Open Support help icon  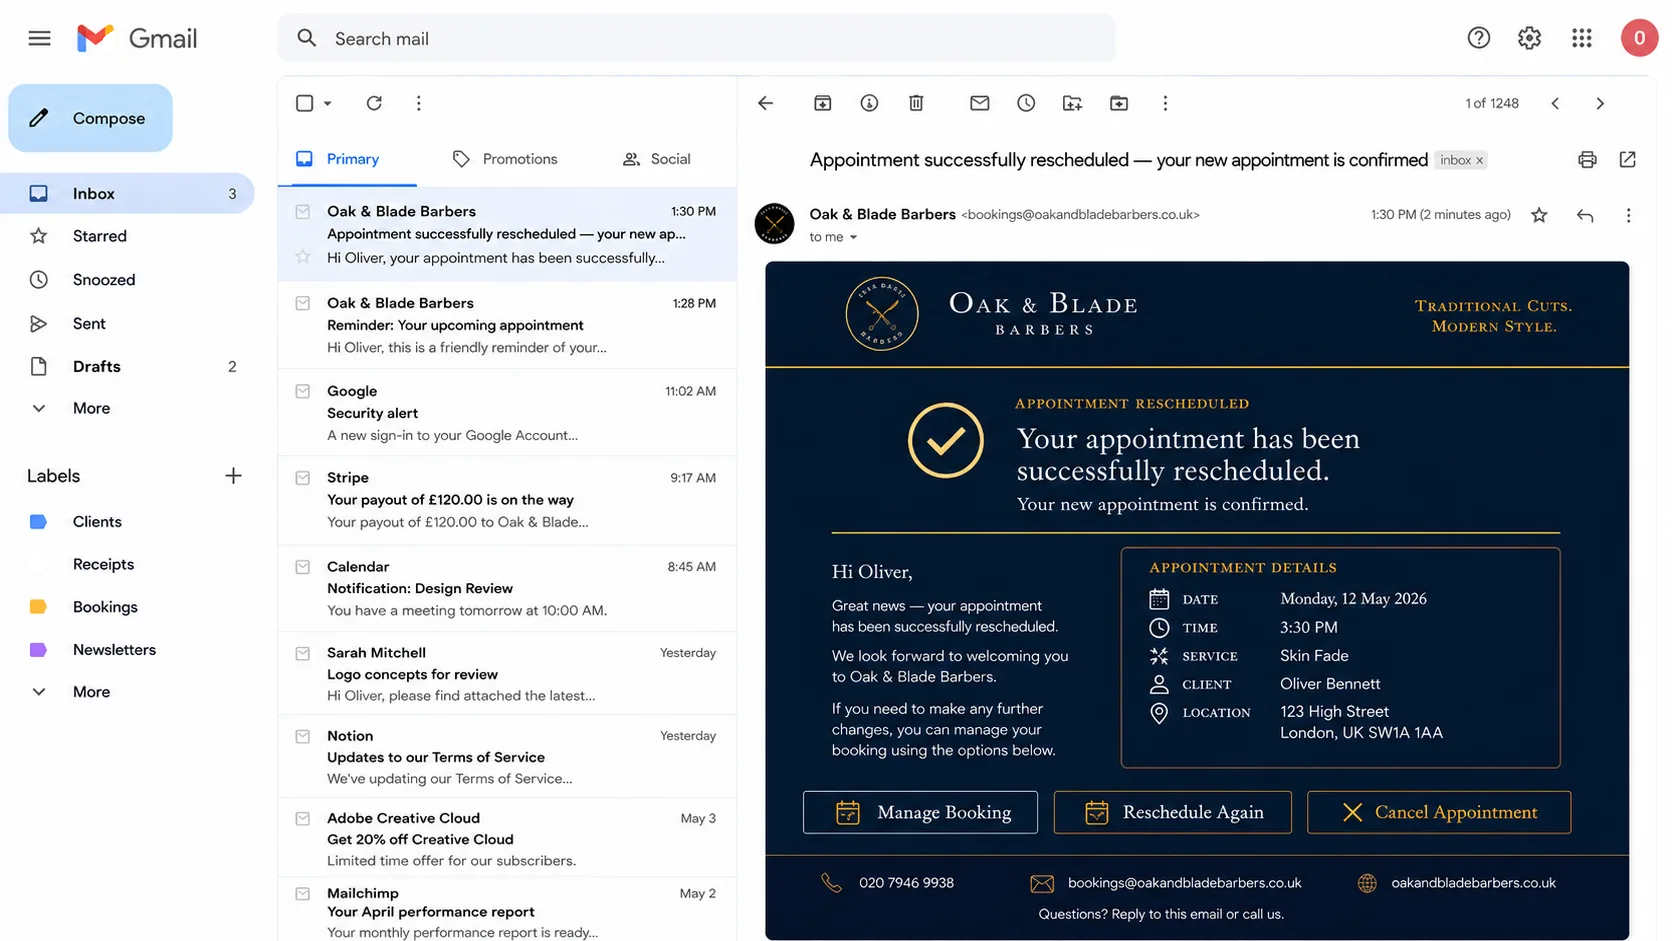pos(1478,38)
